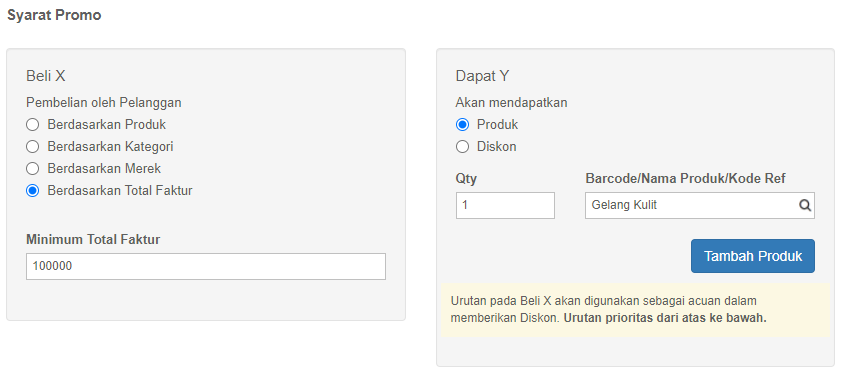Screen dimensions: 841x373
Task: Click the Barcode/Nama Produk/Kode Ref label
Action: 685,179
